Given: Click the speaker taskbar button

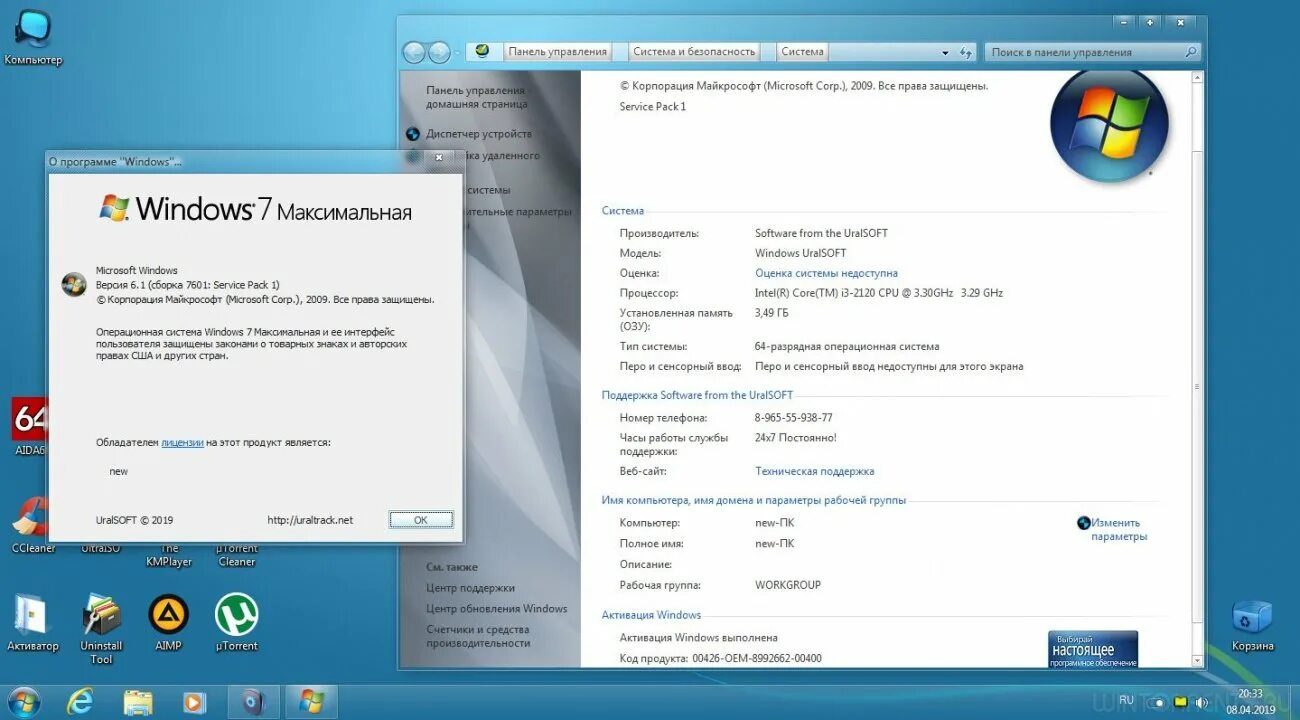Looking at the screenshot, I should [x=253, y=701].
